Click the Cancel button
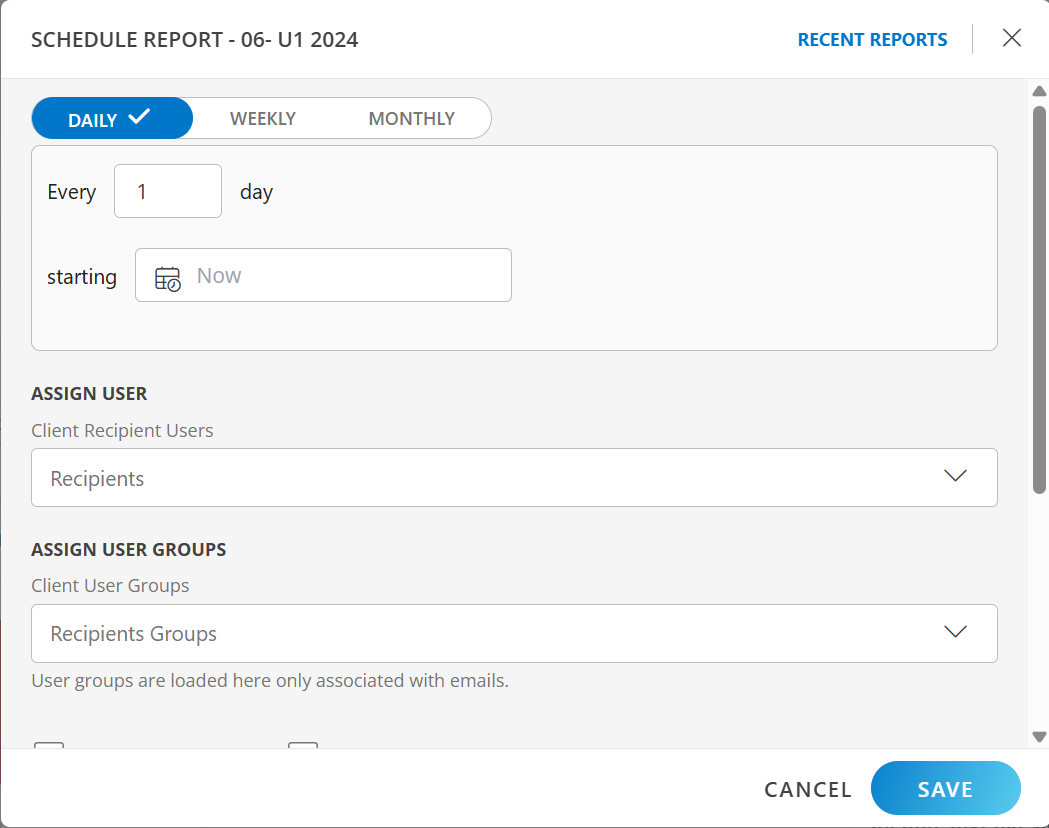The height and width of the screenshot is (828, 1049). 808,790
